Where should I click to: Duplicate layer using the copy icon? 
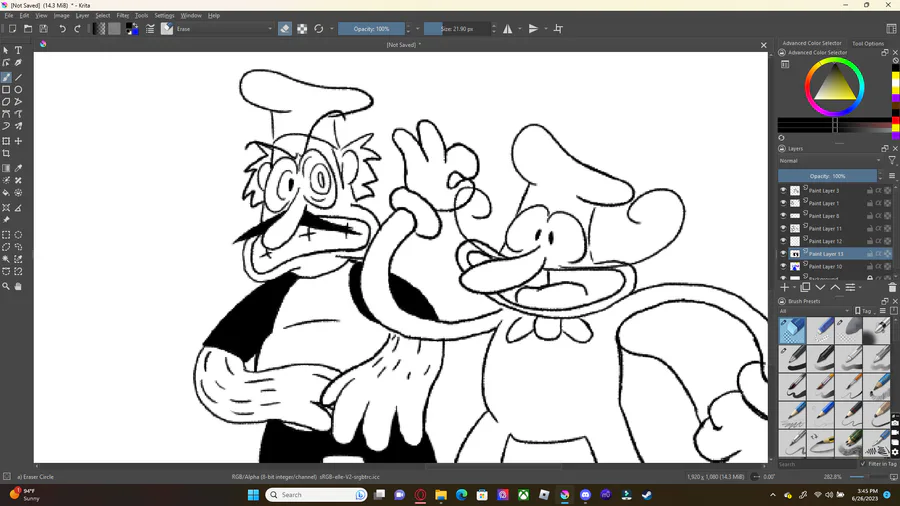pos(805,287)
